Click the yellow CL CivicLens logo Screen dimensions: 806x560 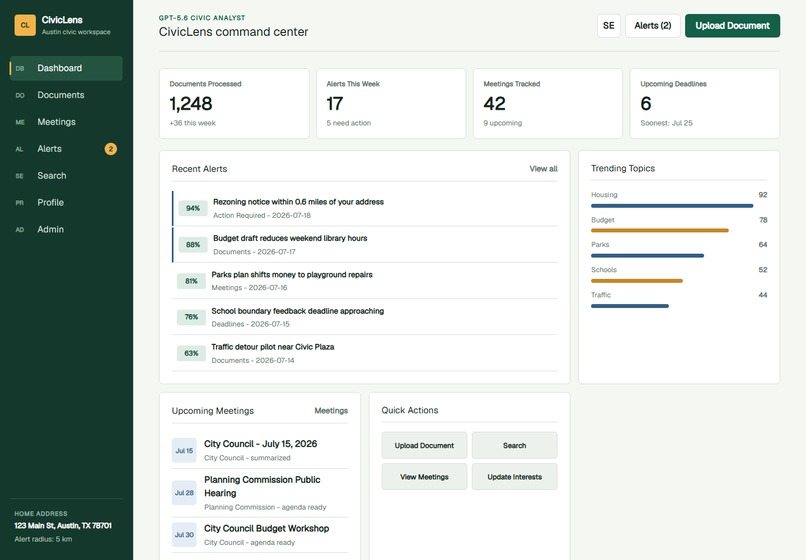pyautogui.click(x=25, y=25)
